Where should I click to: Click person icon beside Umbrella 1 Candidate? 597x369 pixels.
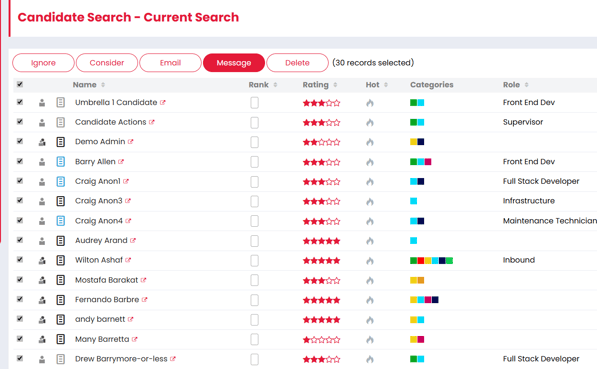click(42, 102)
